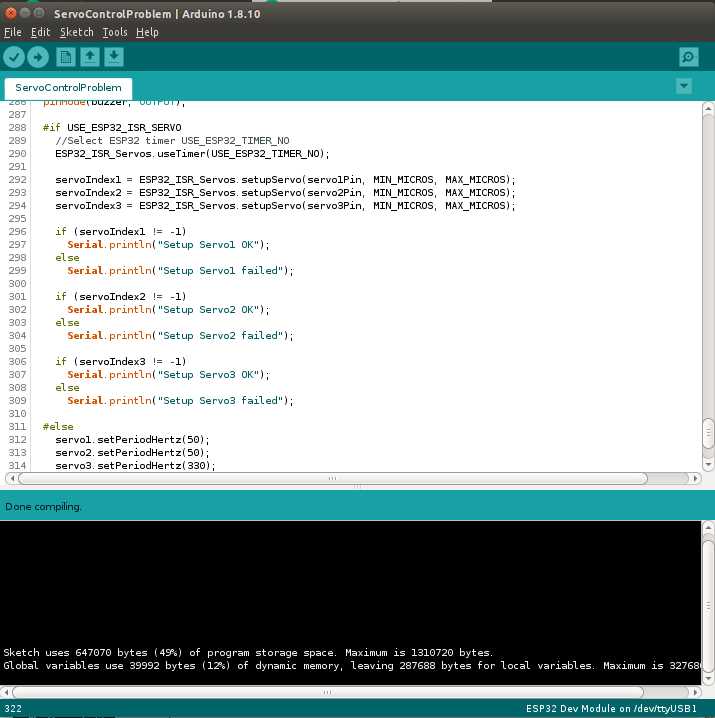This screenshot has width=715, height=718.
Task: Click editor horizontal scroll-left arrow
Action: pyautogui.click(x=12, y=479)
